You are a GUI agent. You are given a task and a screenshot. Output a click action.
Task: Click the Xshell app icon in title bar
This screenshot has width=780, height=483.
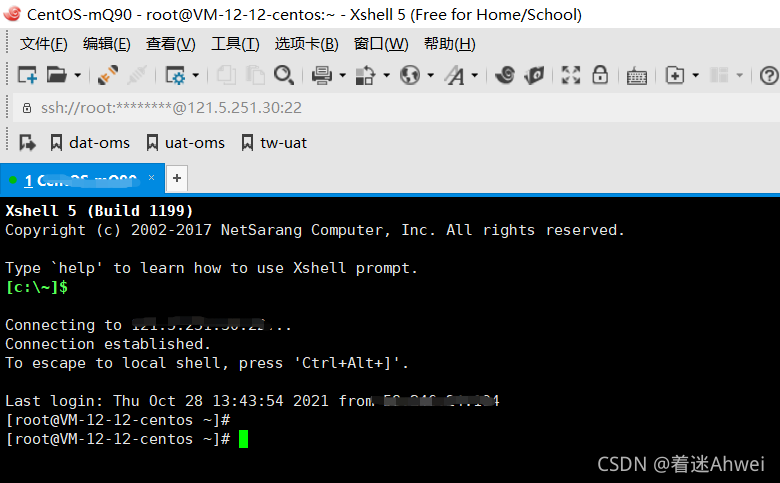12,14
